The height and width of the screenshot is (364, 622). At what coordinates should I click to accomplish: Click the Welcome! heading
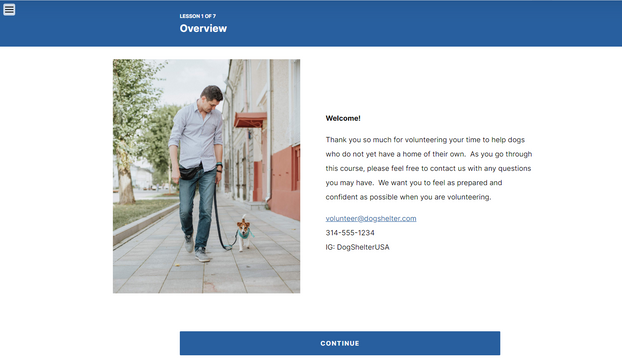point(343,118)
